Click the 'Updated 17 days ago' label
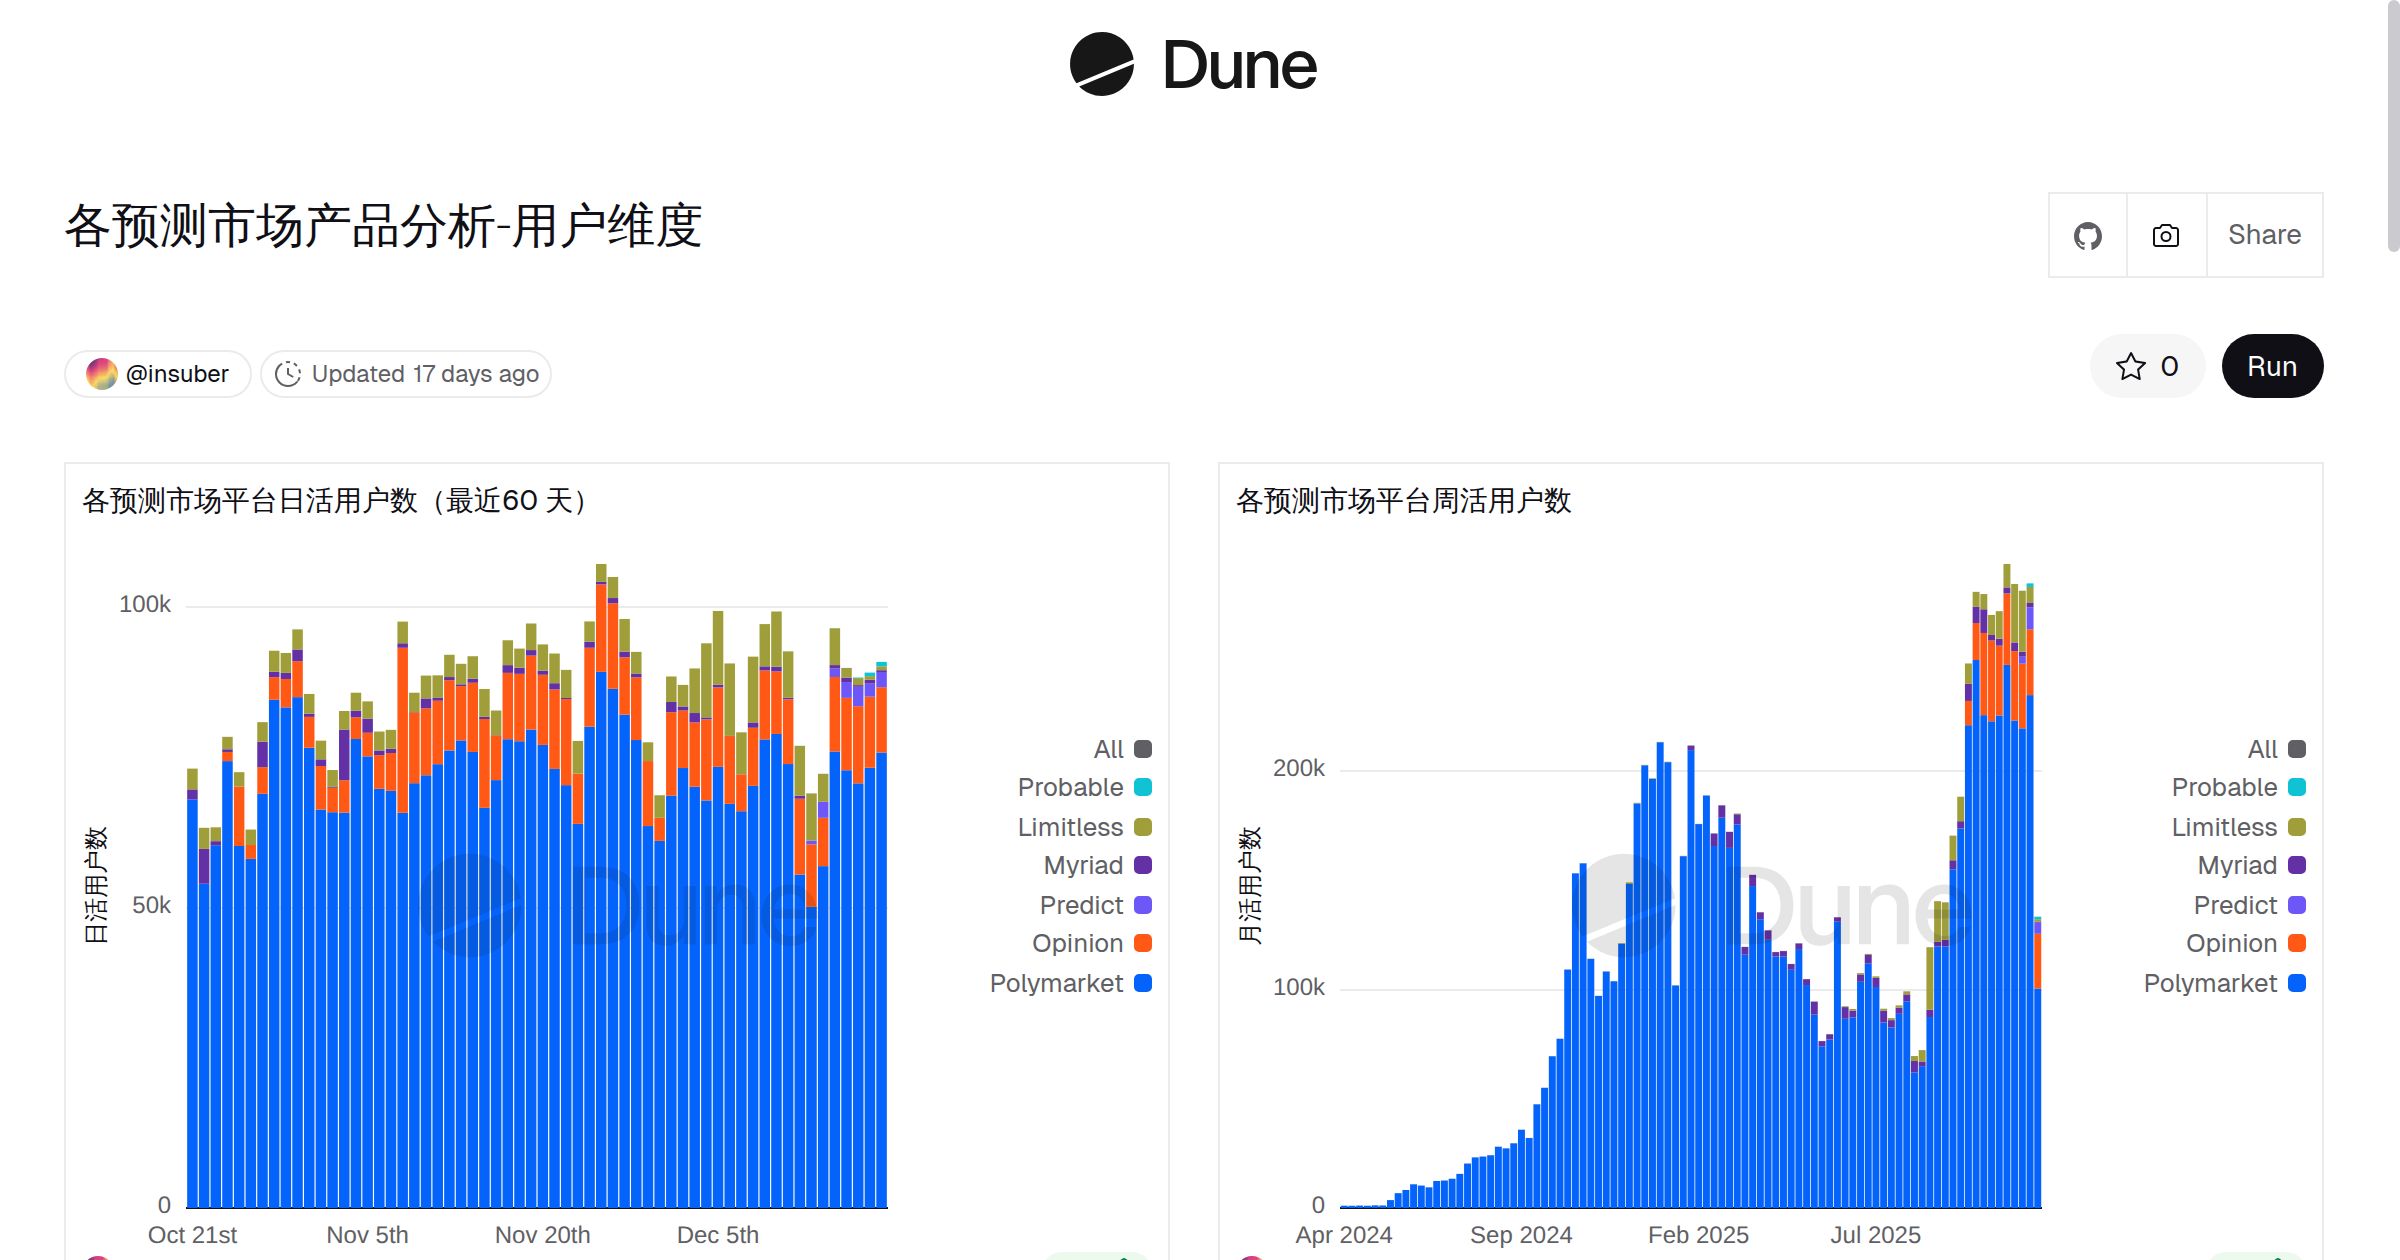 pos(424,373)
